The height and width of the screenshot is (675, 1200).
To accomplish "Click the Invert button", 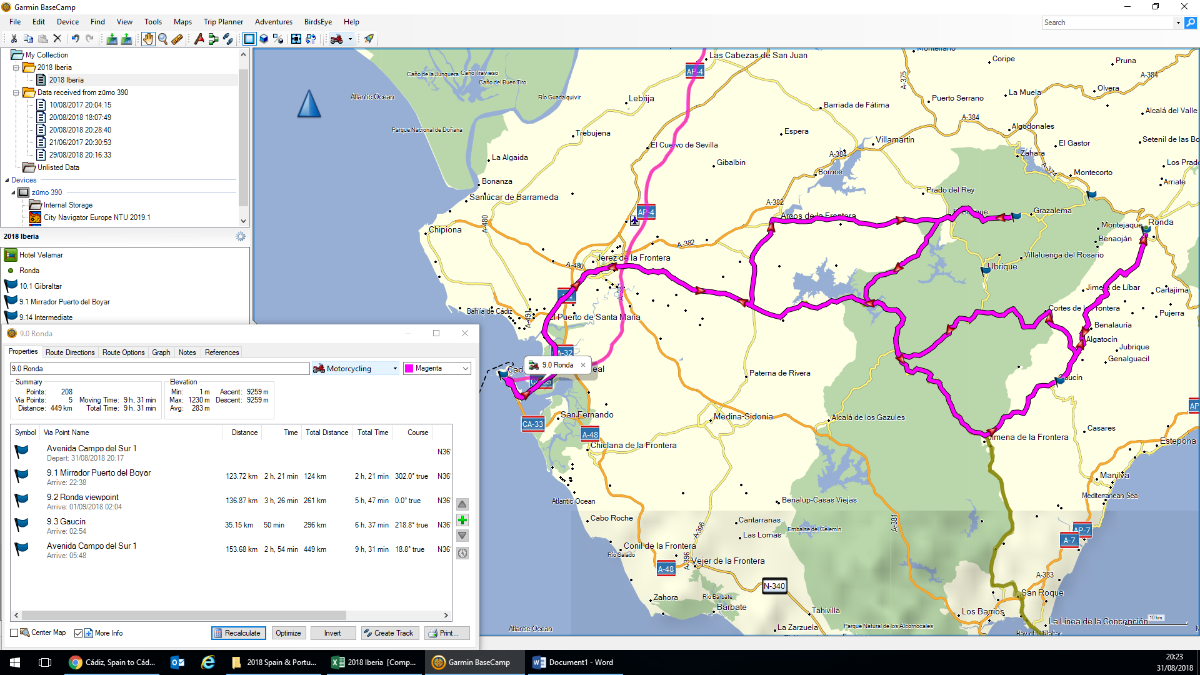I will (333, 633).
